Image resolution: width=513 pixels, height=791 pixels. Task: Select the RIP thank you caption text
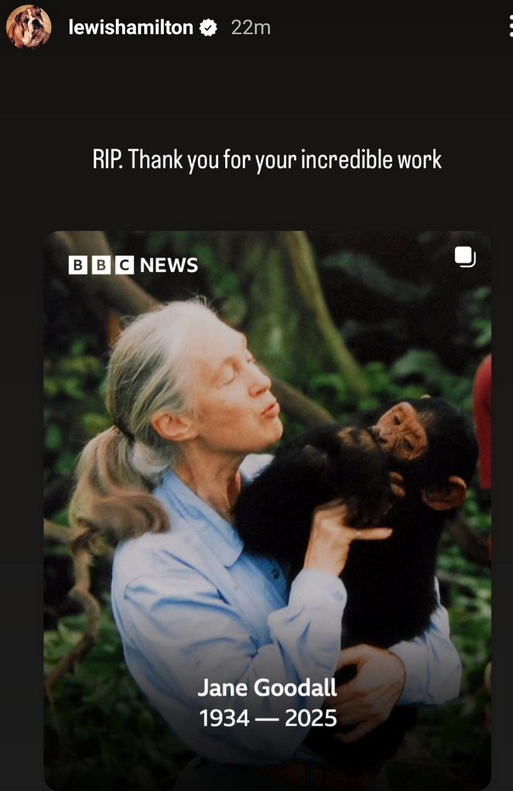(267, 159)
